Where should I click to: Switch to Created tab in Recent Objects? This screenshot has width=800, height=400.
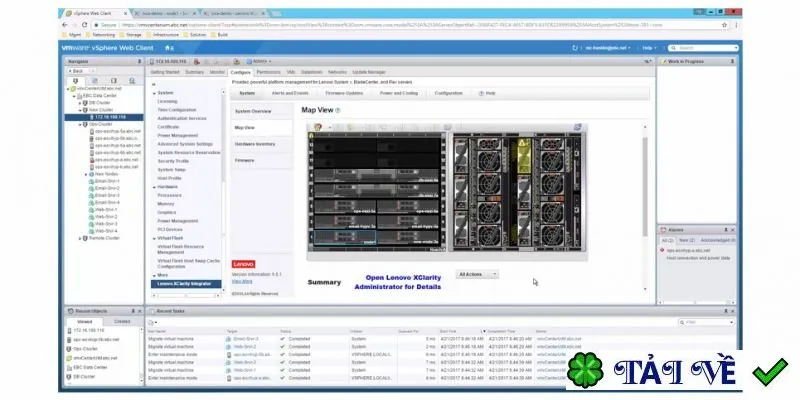[122, 322]
